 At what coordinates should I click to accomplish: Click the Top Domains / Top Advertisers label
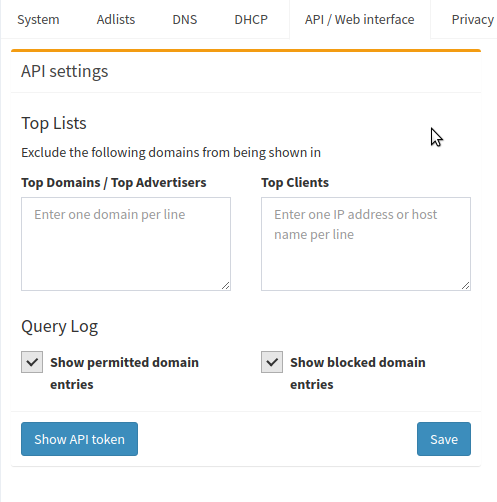point(114,183)
